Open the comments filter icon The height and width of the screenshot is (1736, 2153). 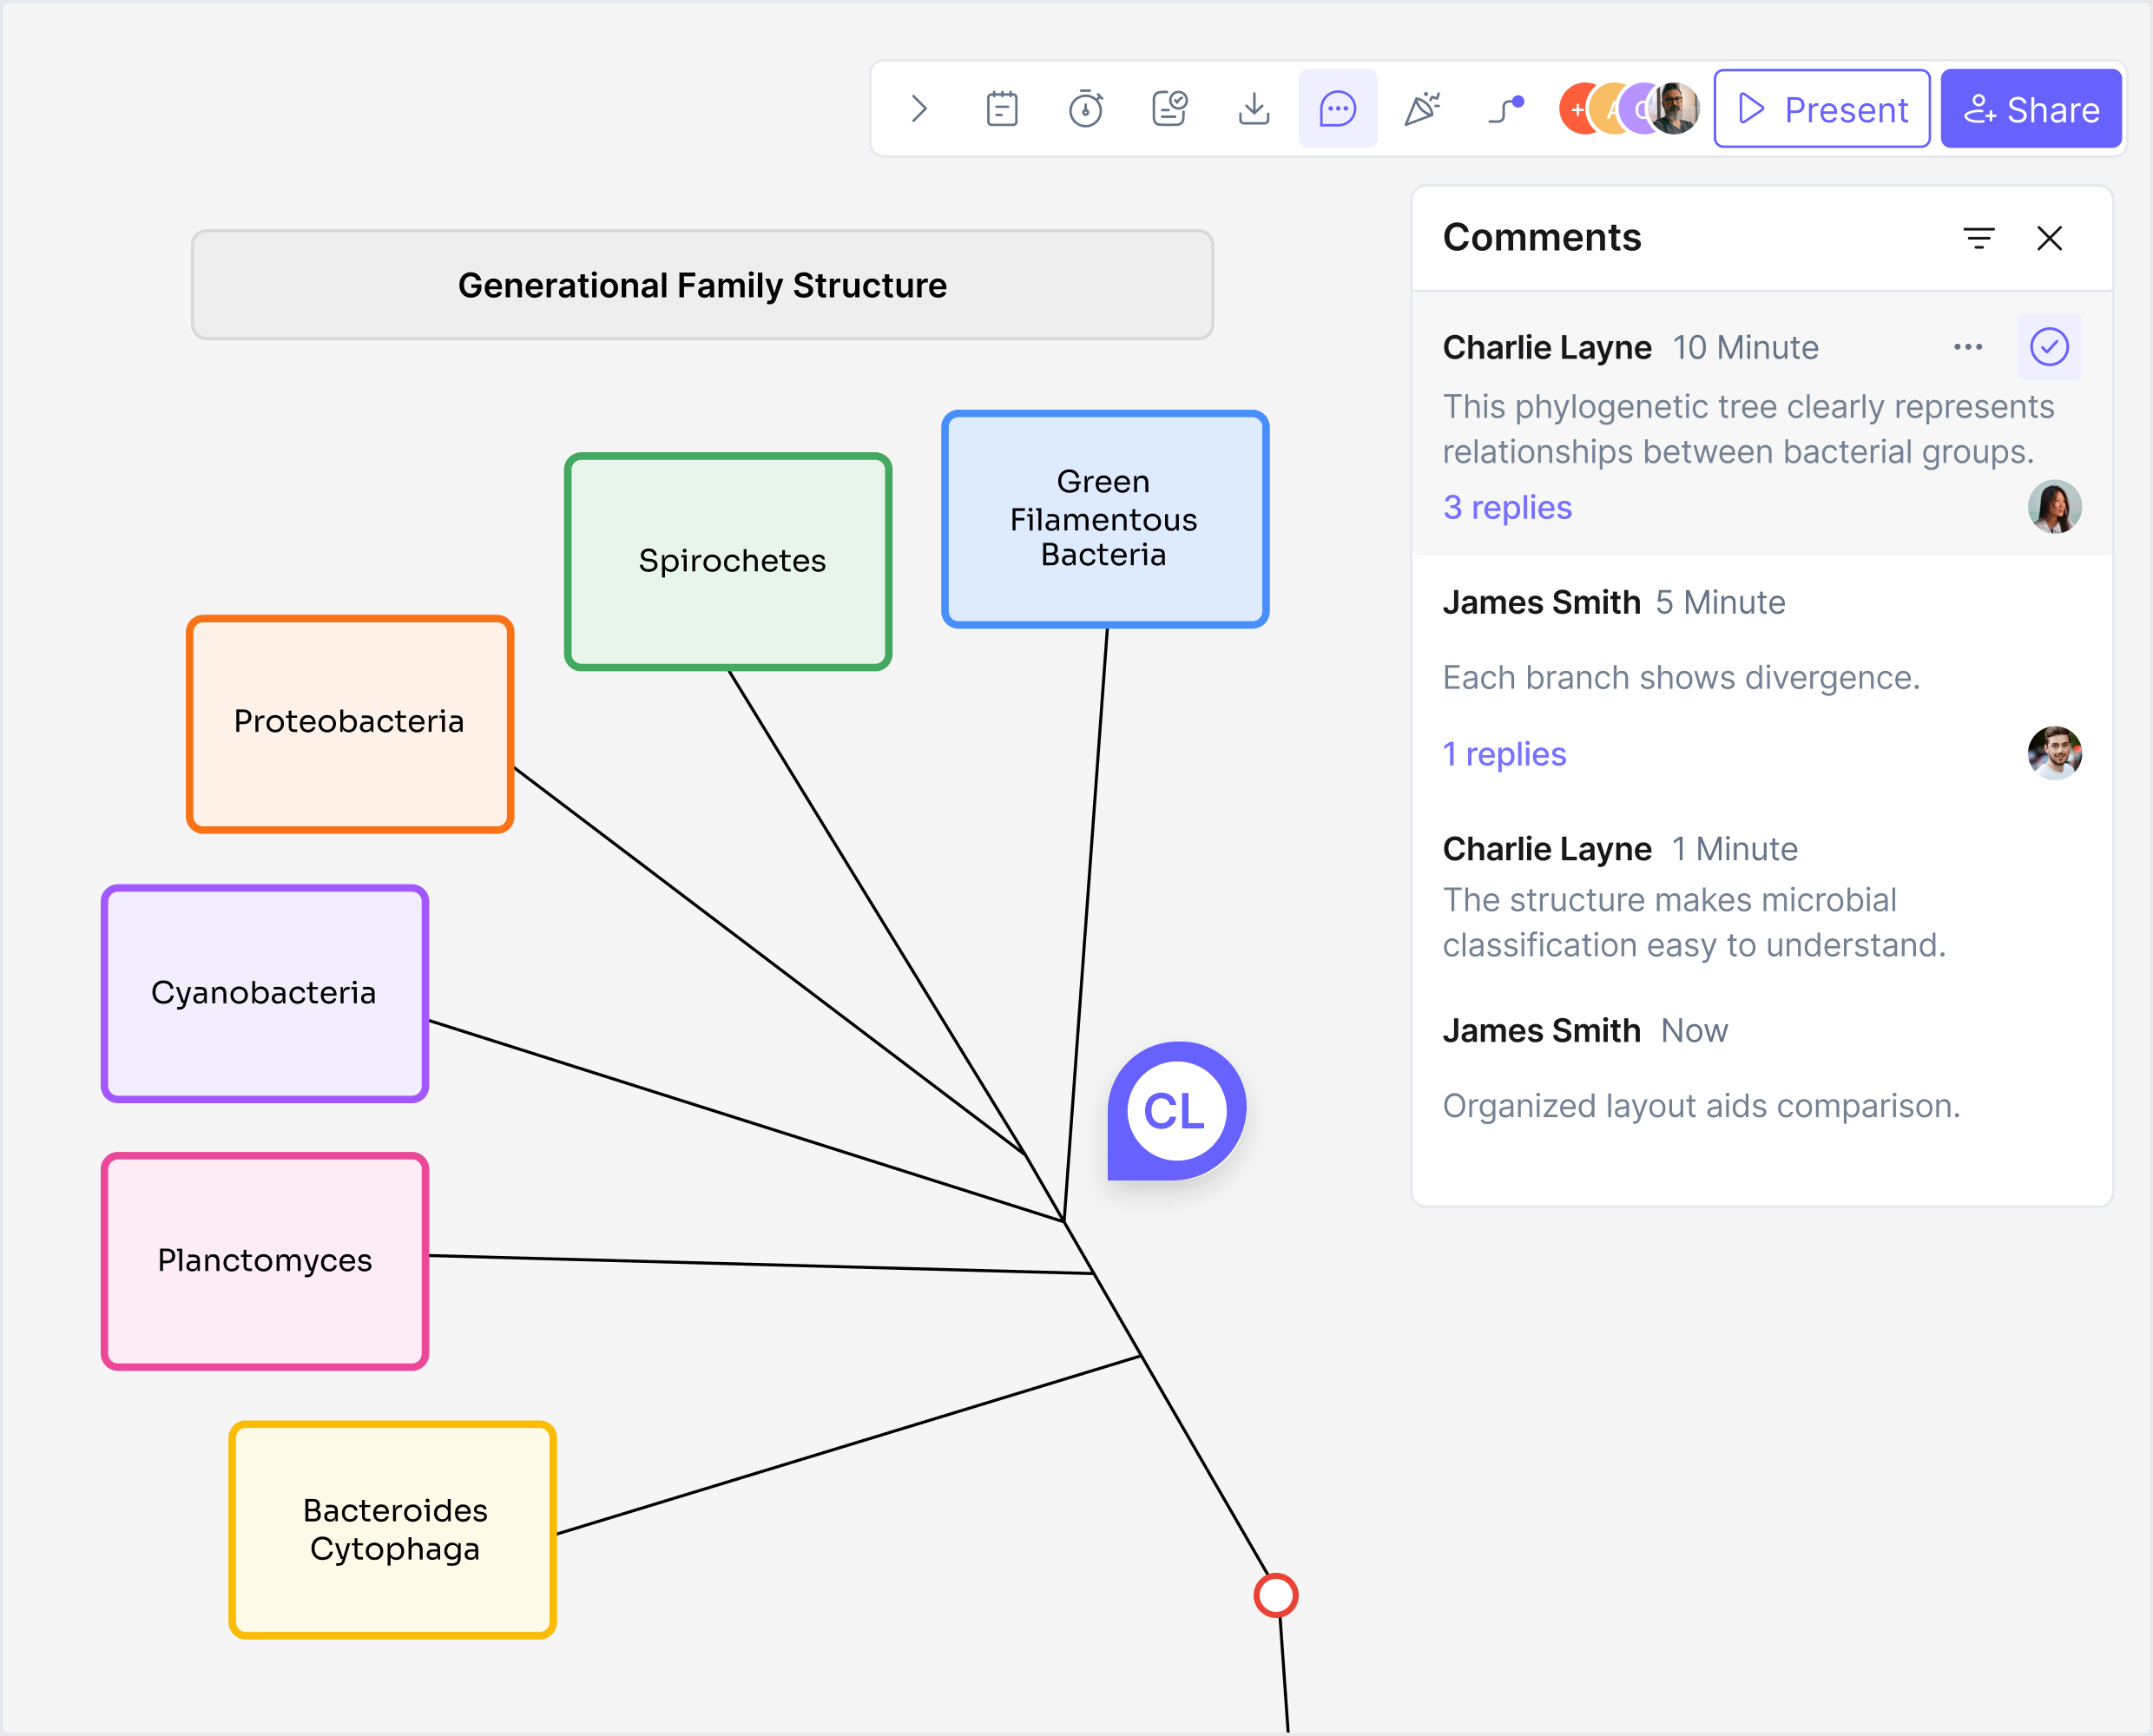(x=1979, y=238)
